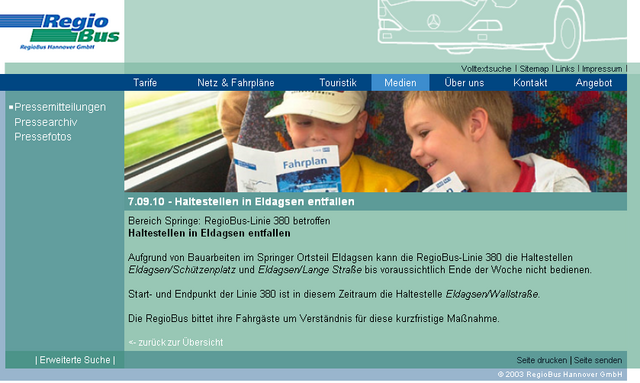The width and height of the screenshot is (640, 383).
Task: Click the text 'Bereich Springe: RegioBus-Linie 380 betroffen'
Action: point(229,221)
